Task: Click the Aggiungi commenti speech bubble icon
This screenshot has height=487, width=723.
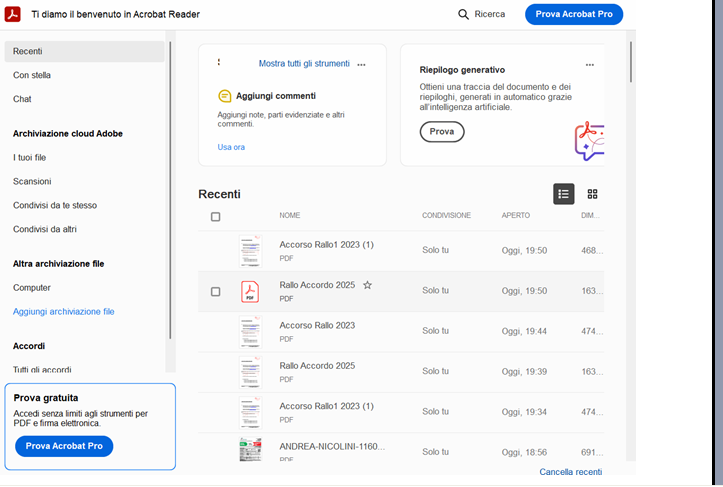Action: coord(225,96)
